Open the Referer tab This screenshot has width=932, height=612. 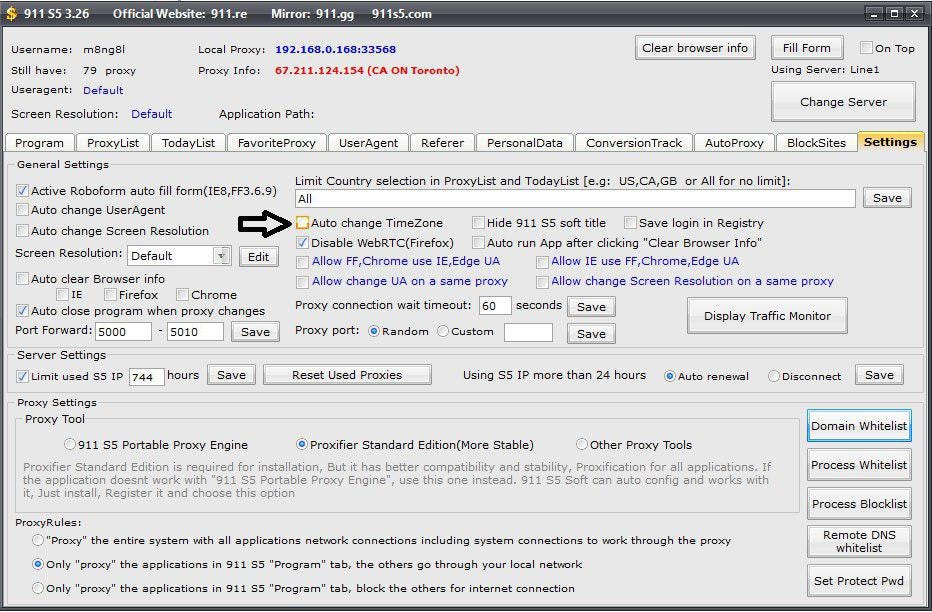click(x=442, y=143)
